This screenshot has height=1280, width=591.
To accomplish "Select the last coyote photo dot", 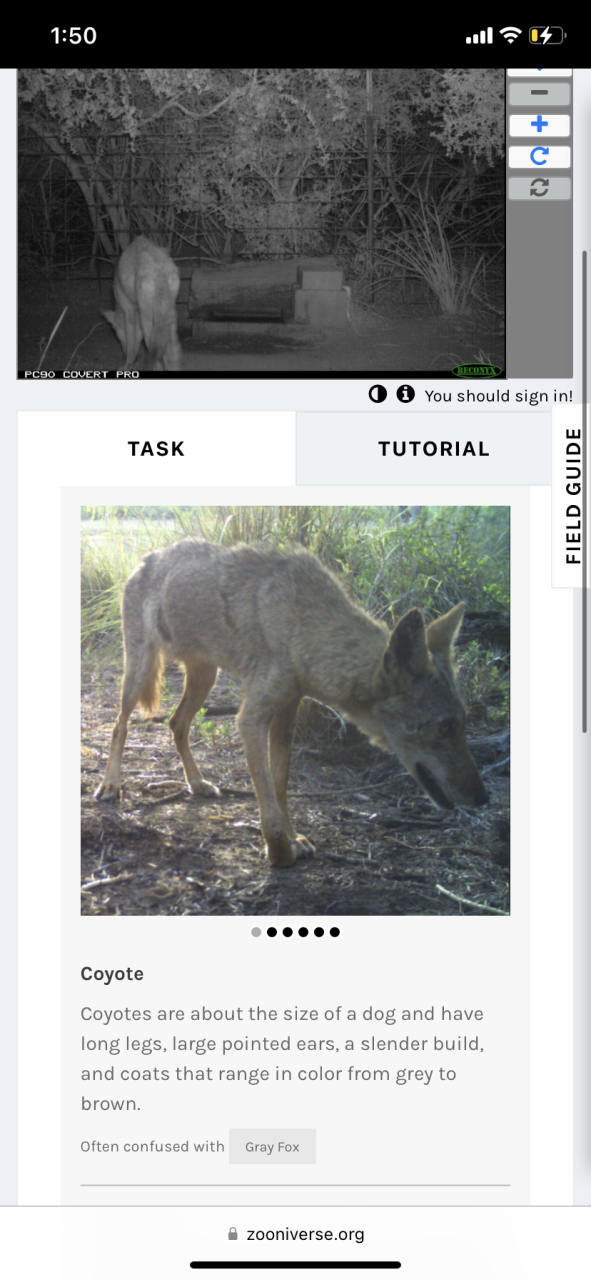I will [x=334, y=932].
